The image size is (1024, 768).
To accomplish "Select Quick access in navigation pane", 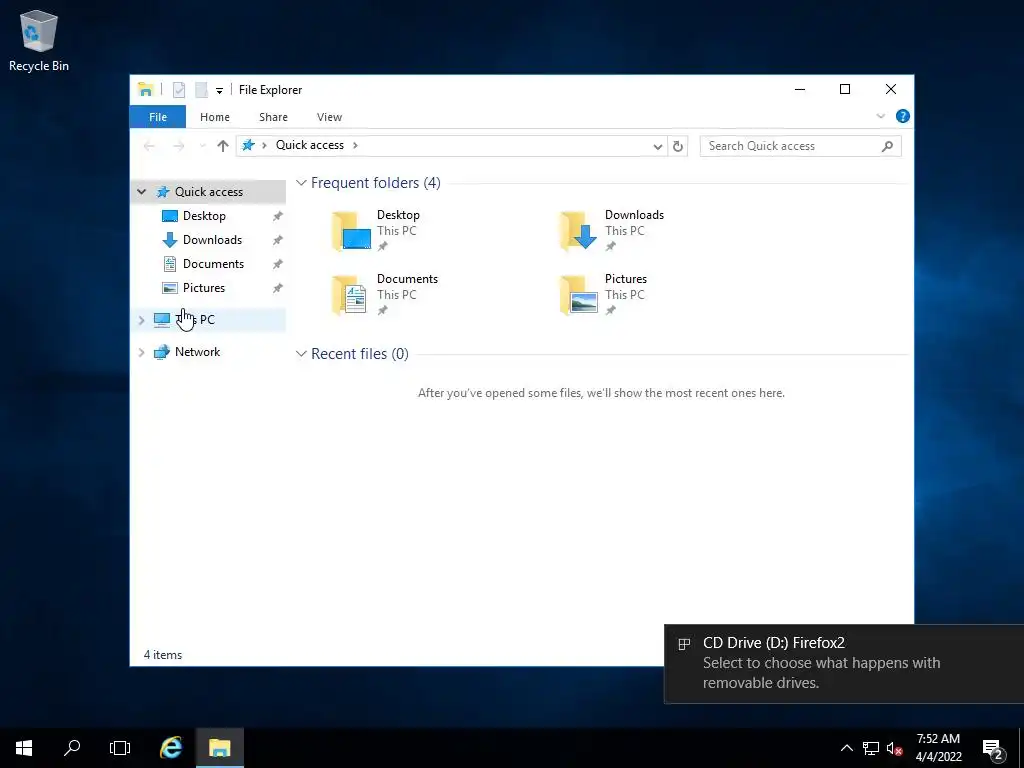I will pyautogui.click(x=208, y=191).
